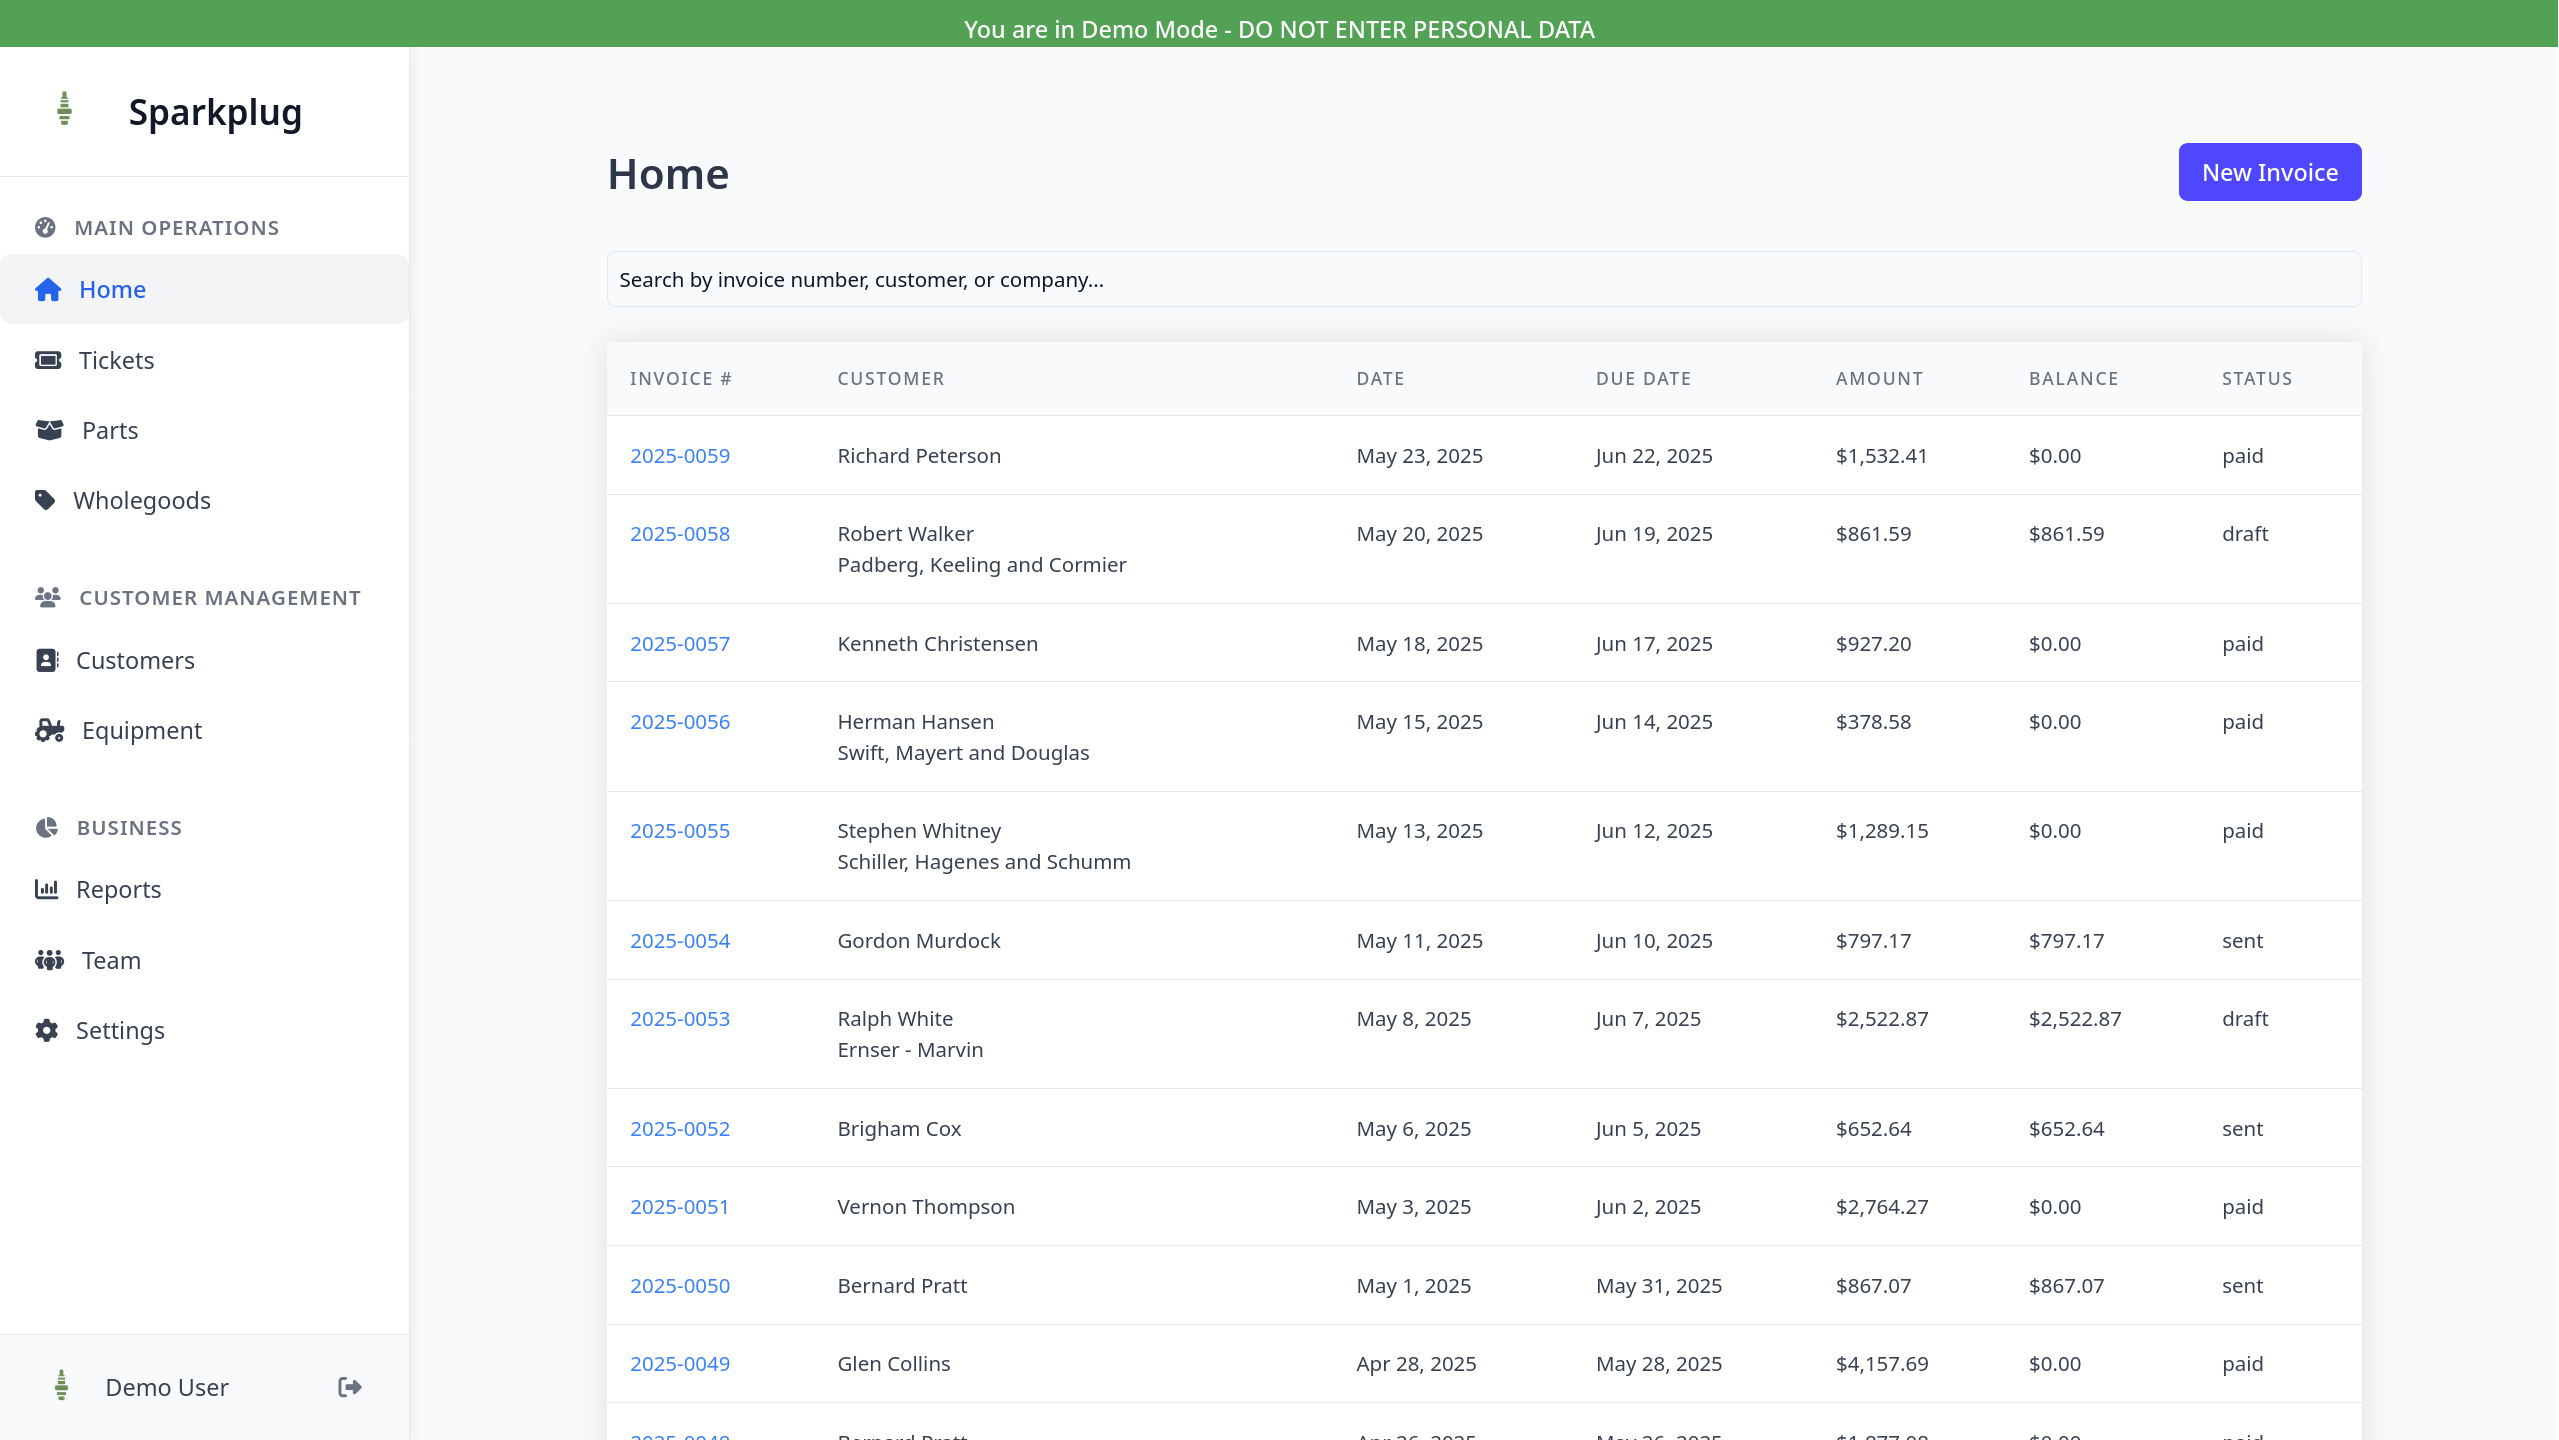Click the Reports chart icon
Viewport: 2559px width, 1440px height.
pyautogui.click(x=47, y=889)
